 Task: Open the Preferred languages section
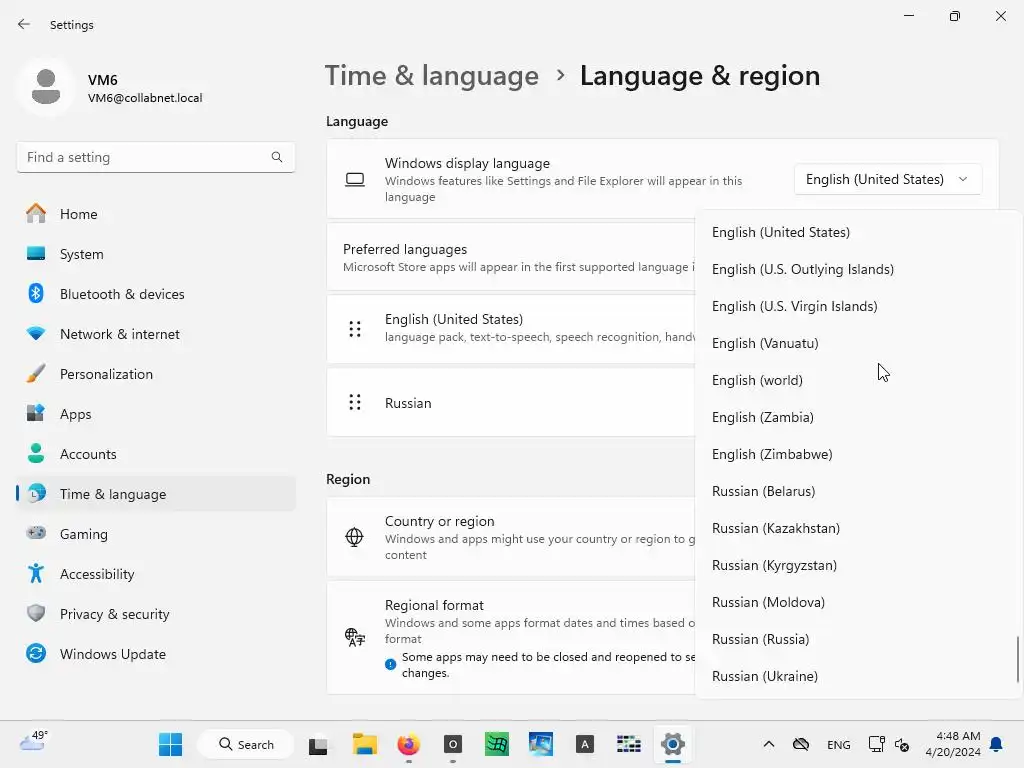tap(511, 257)
